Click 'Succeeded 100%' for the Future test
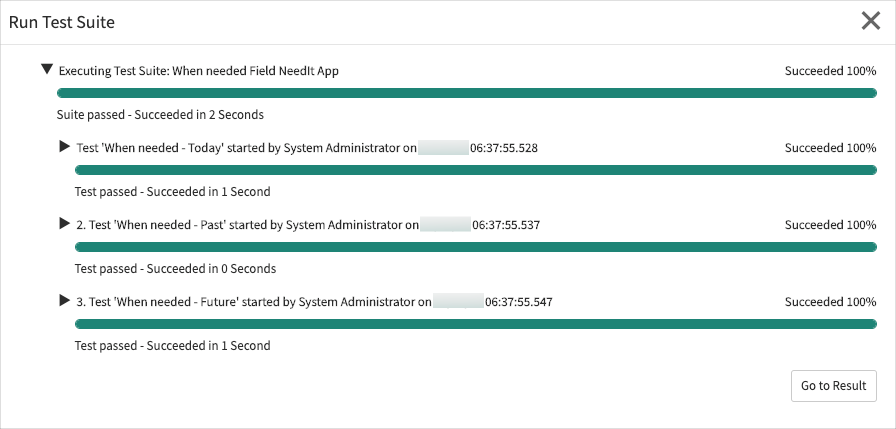The width and height of the screenshot is (896, 429). (830, 302)
